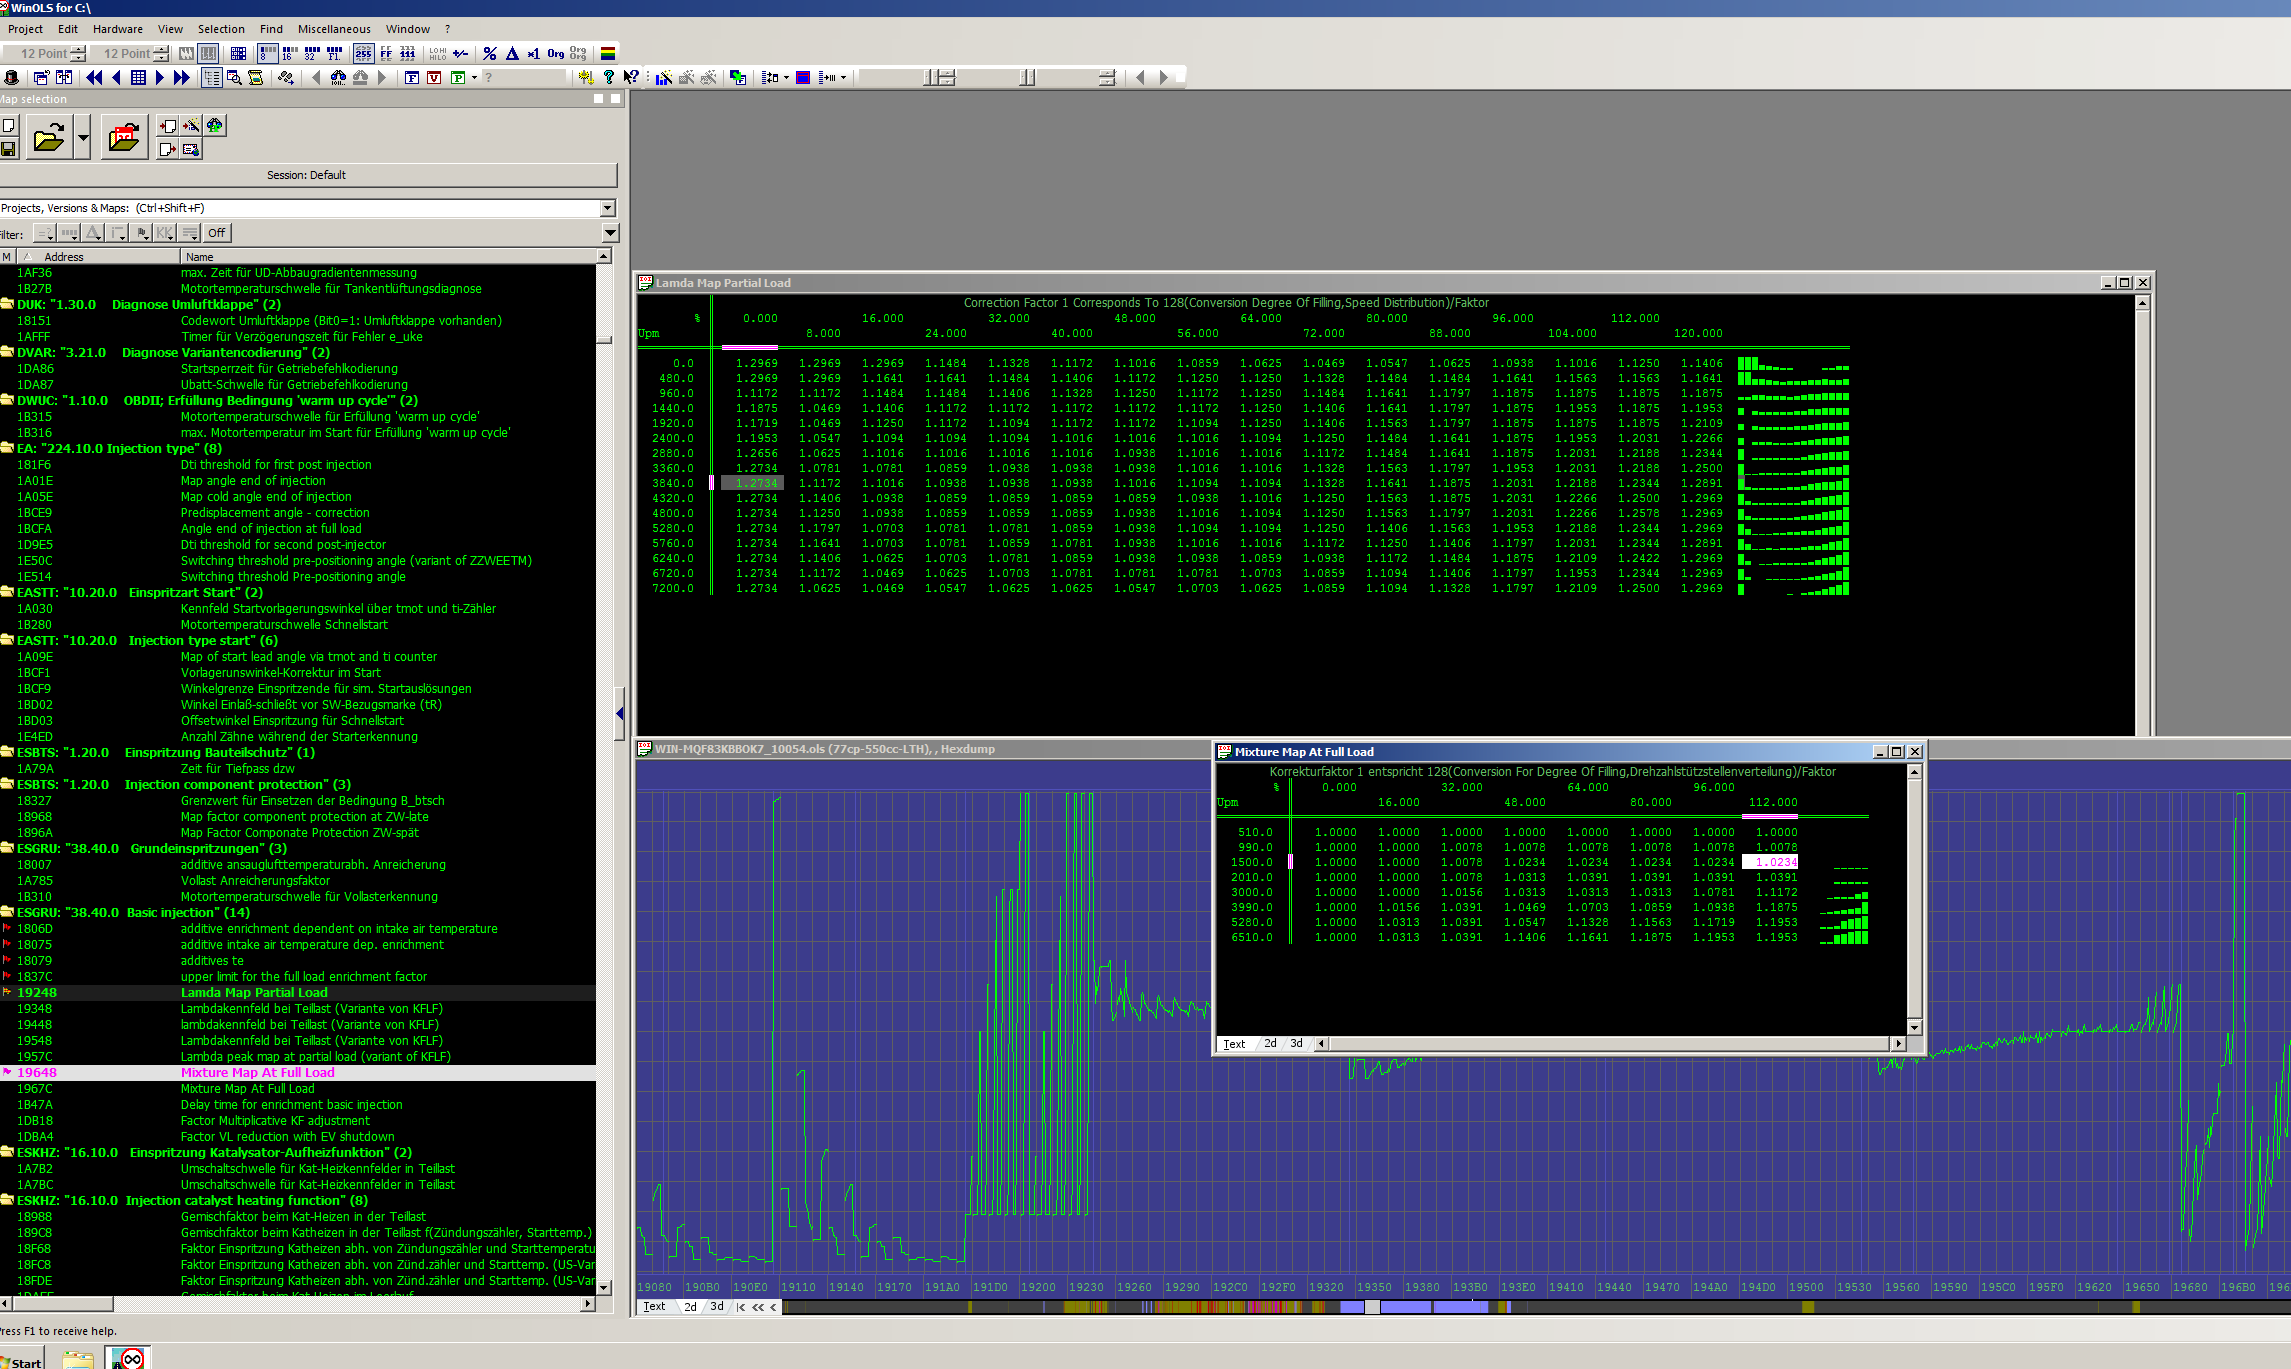This screenshot has height=1369, width=2291.
Task: Open the folder with red archive icon
Action: (124, 137)
